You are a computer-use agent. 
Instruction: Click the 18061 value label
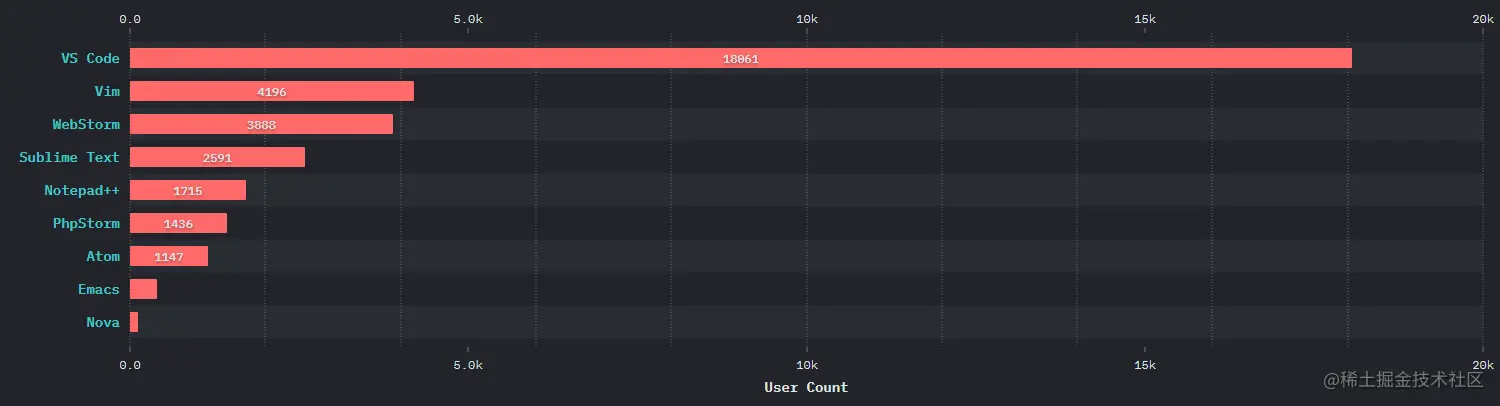click(741, 59)
